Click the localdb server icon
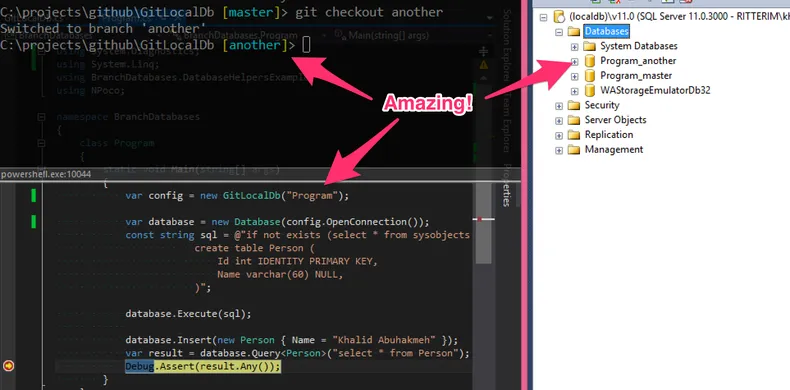Screen dimensions: 790x390 click(559, 17)
